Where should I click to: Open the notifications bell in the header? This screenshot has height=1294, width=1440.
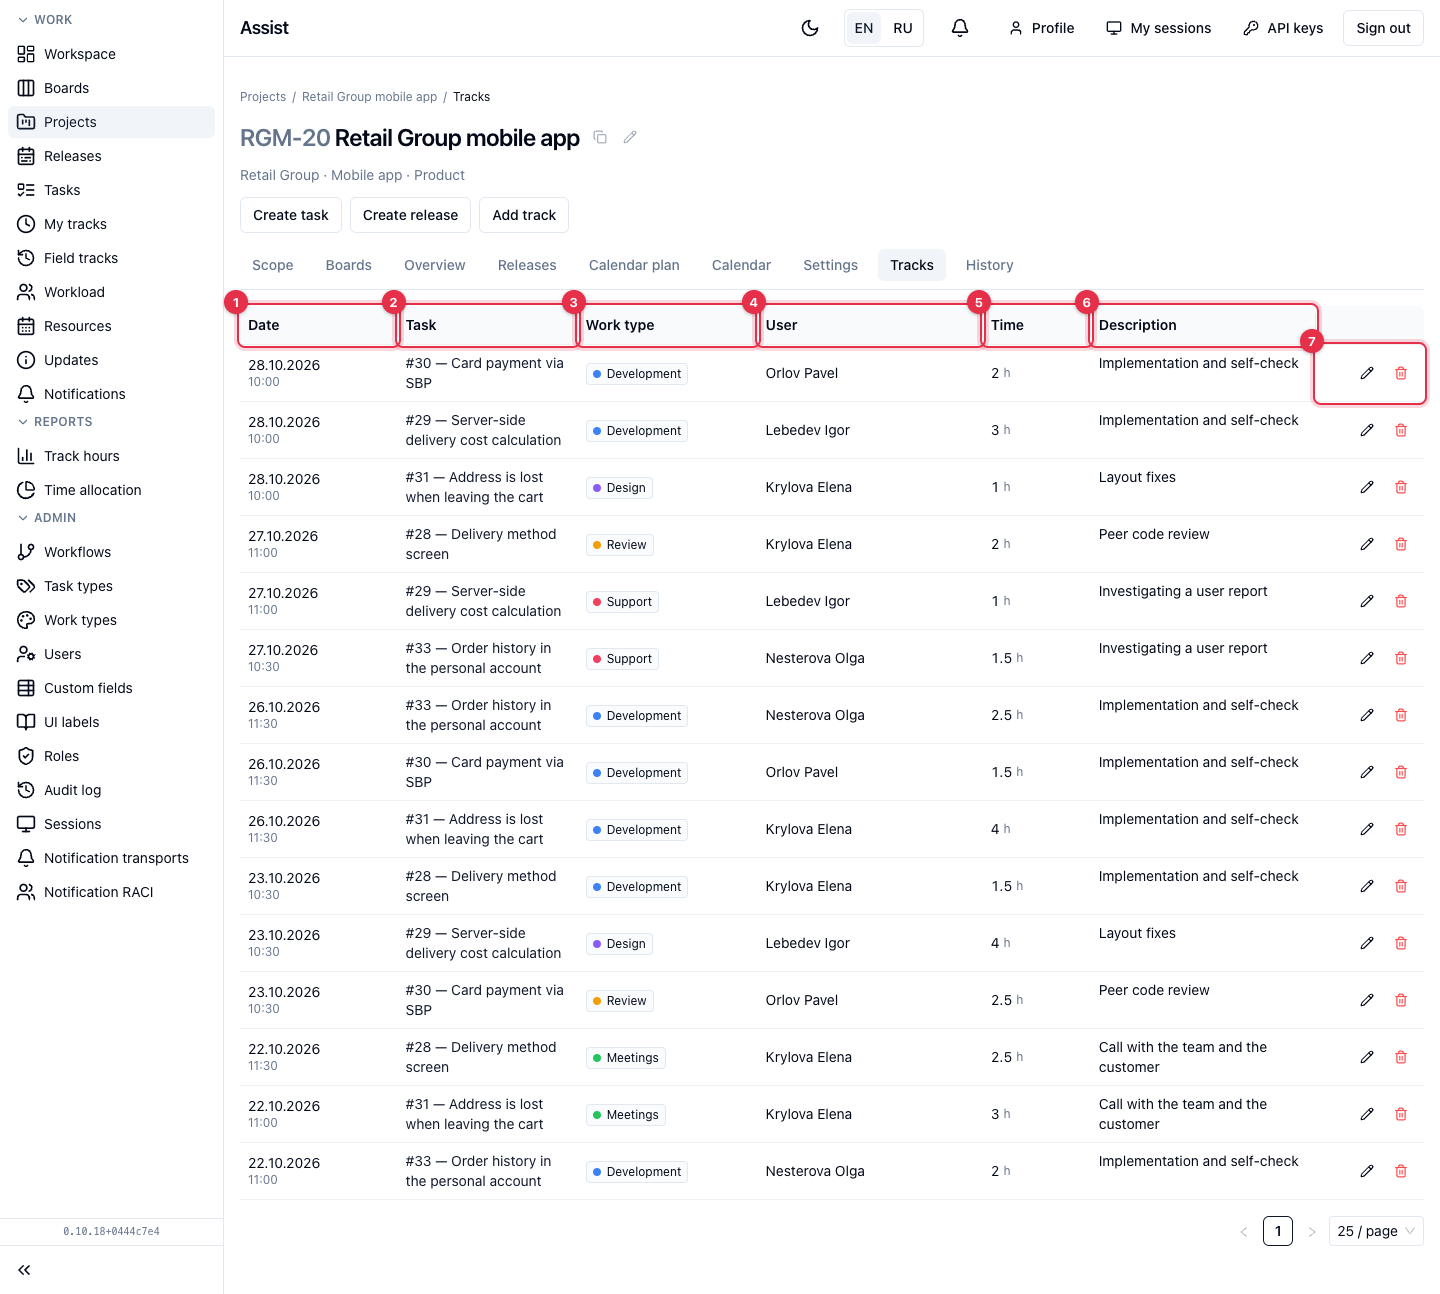[960, 28]
